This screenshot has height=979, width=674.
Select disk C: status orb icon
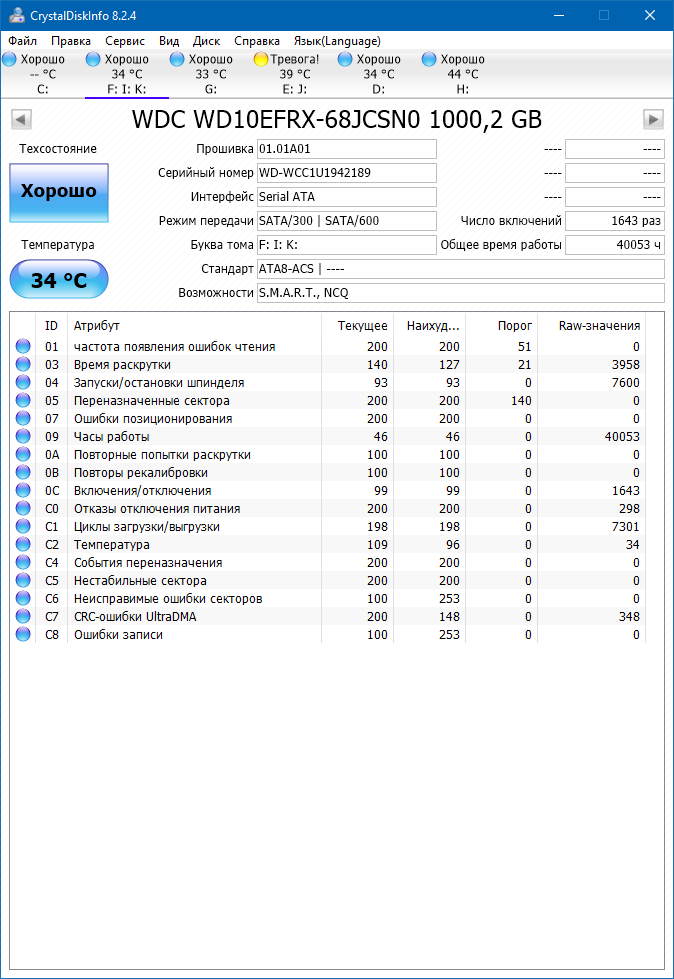pyautogui.click(x=9, y=60)
